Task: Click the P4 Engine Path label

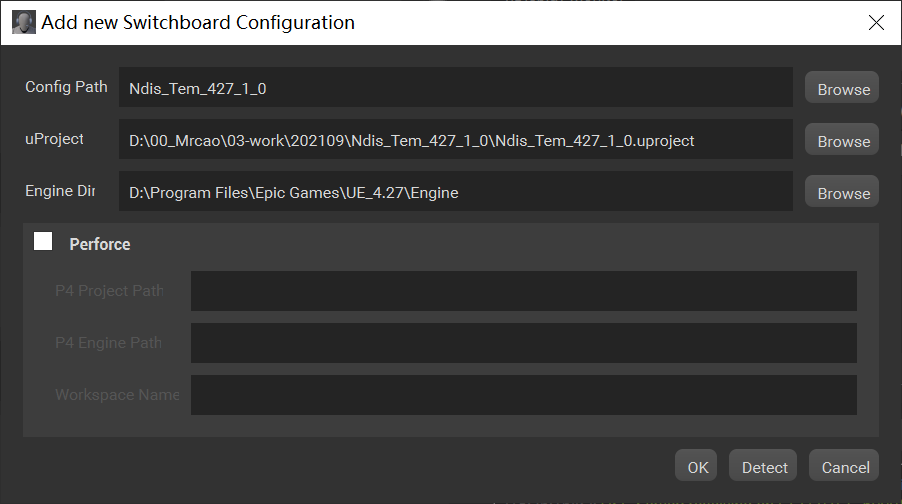Action: pos(108,343)
